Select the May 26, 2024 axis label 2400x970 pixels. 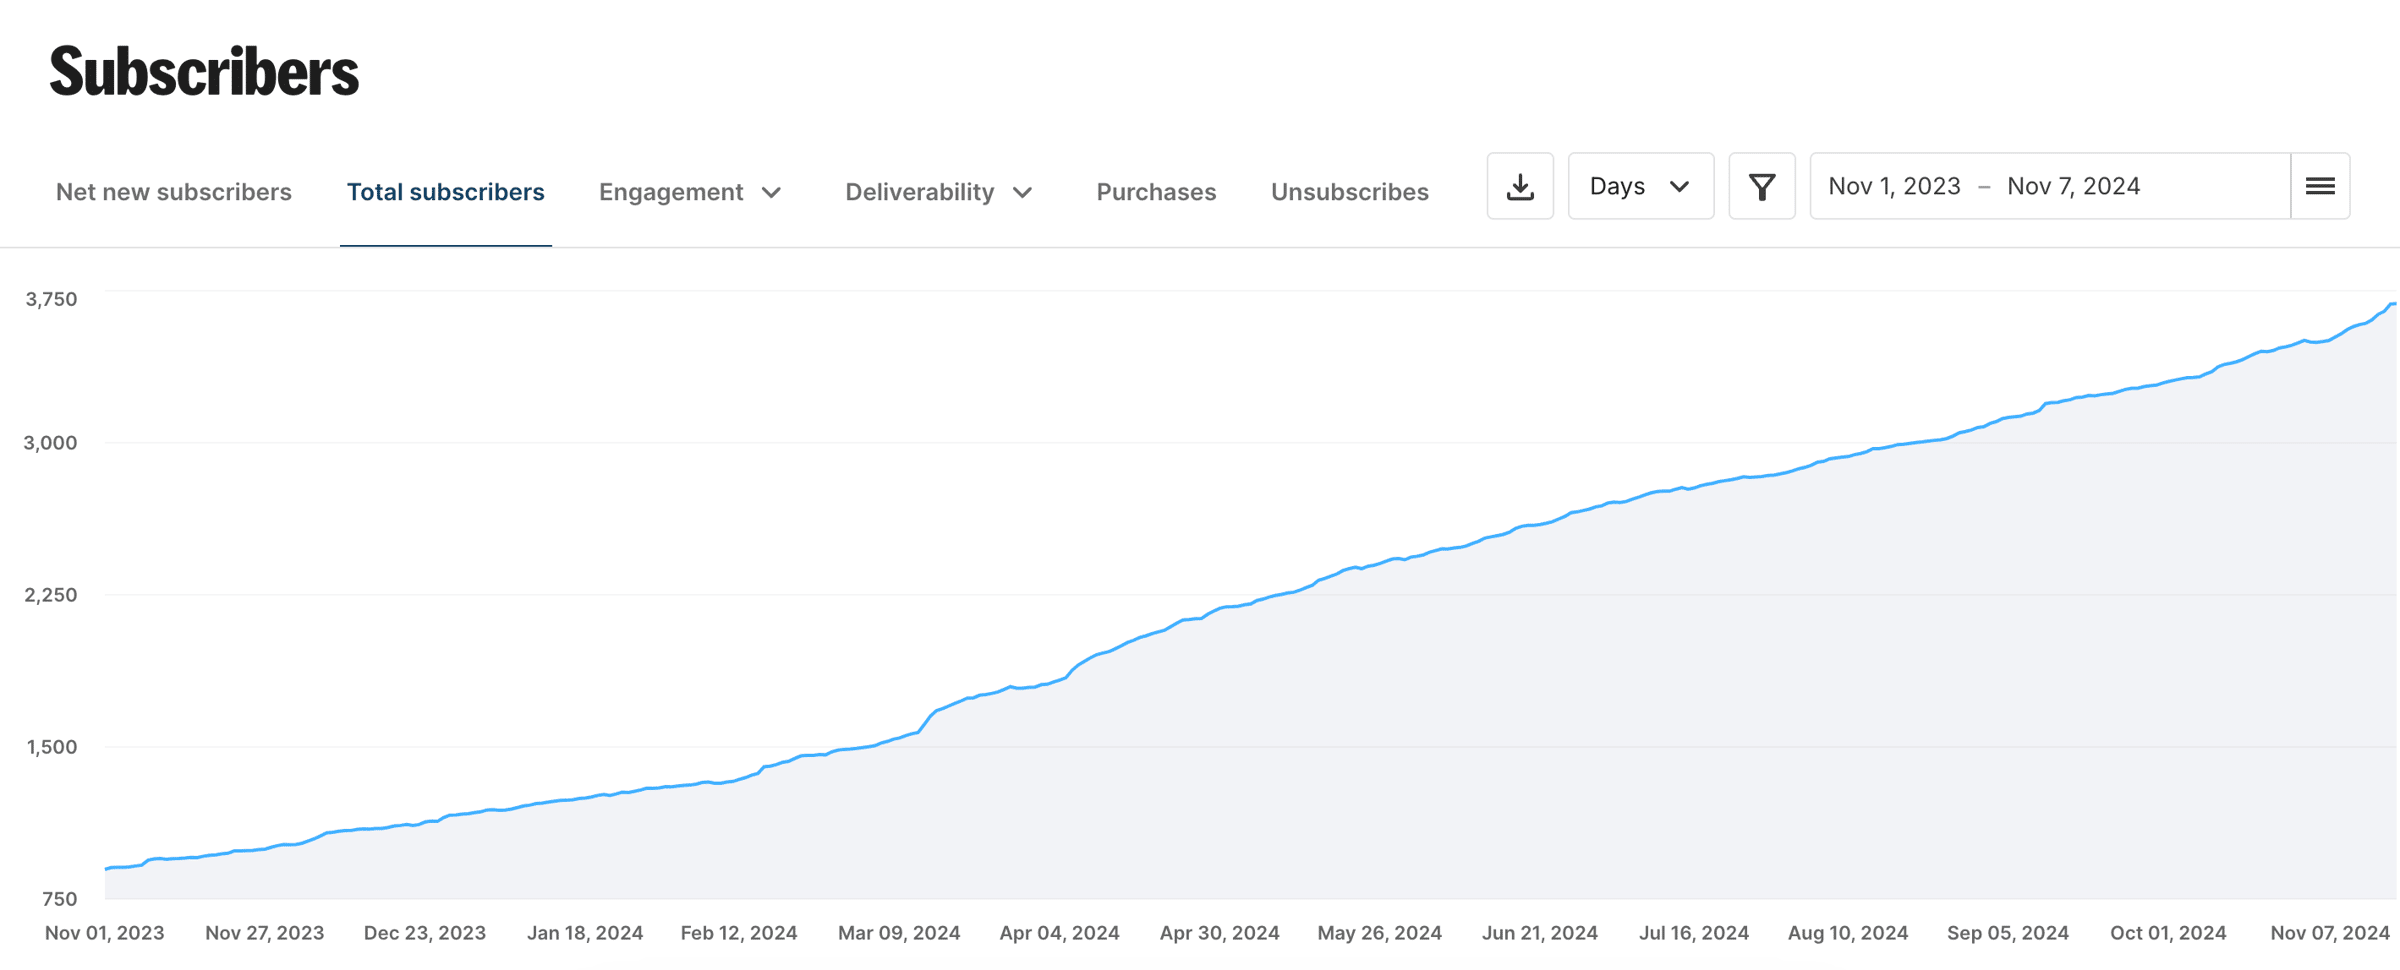pos(1380,933)
